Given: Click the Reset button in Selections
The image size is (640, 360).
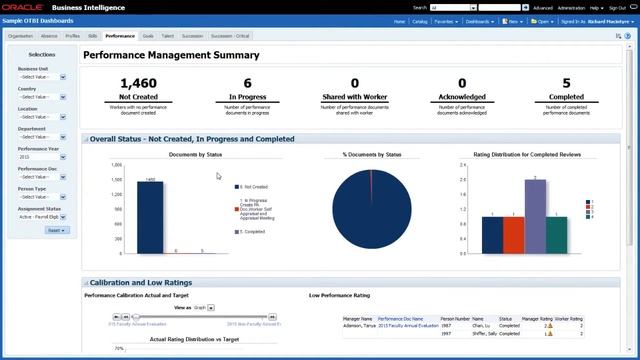Looking at the screenshot, I should coord(57,231).
